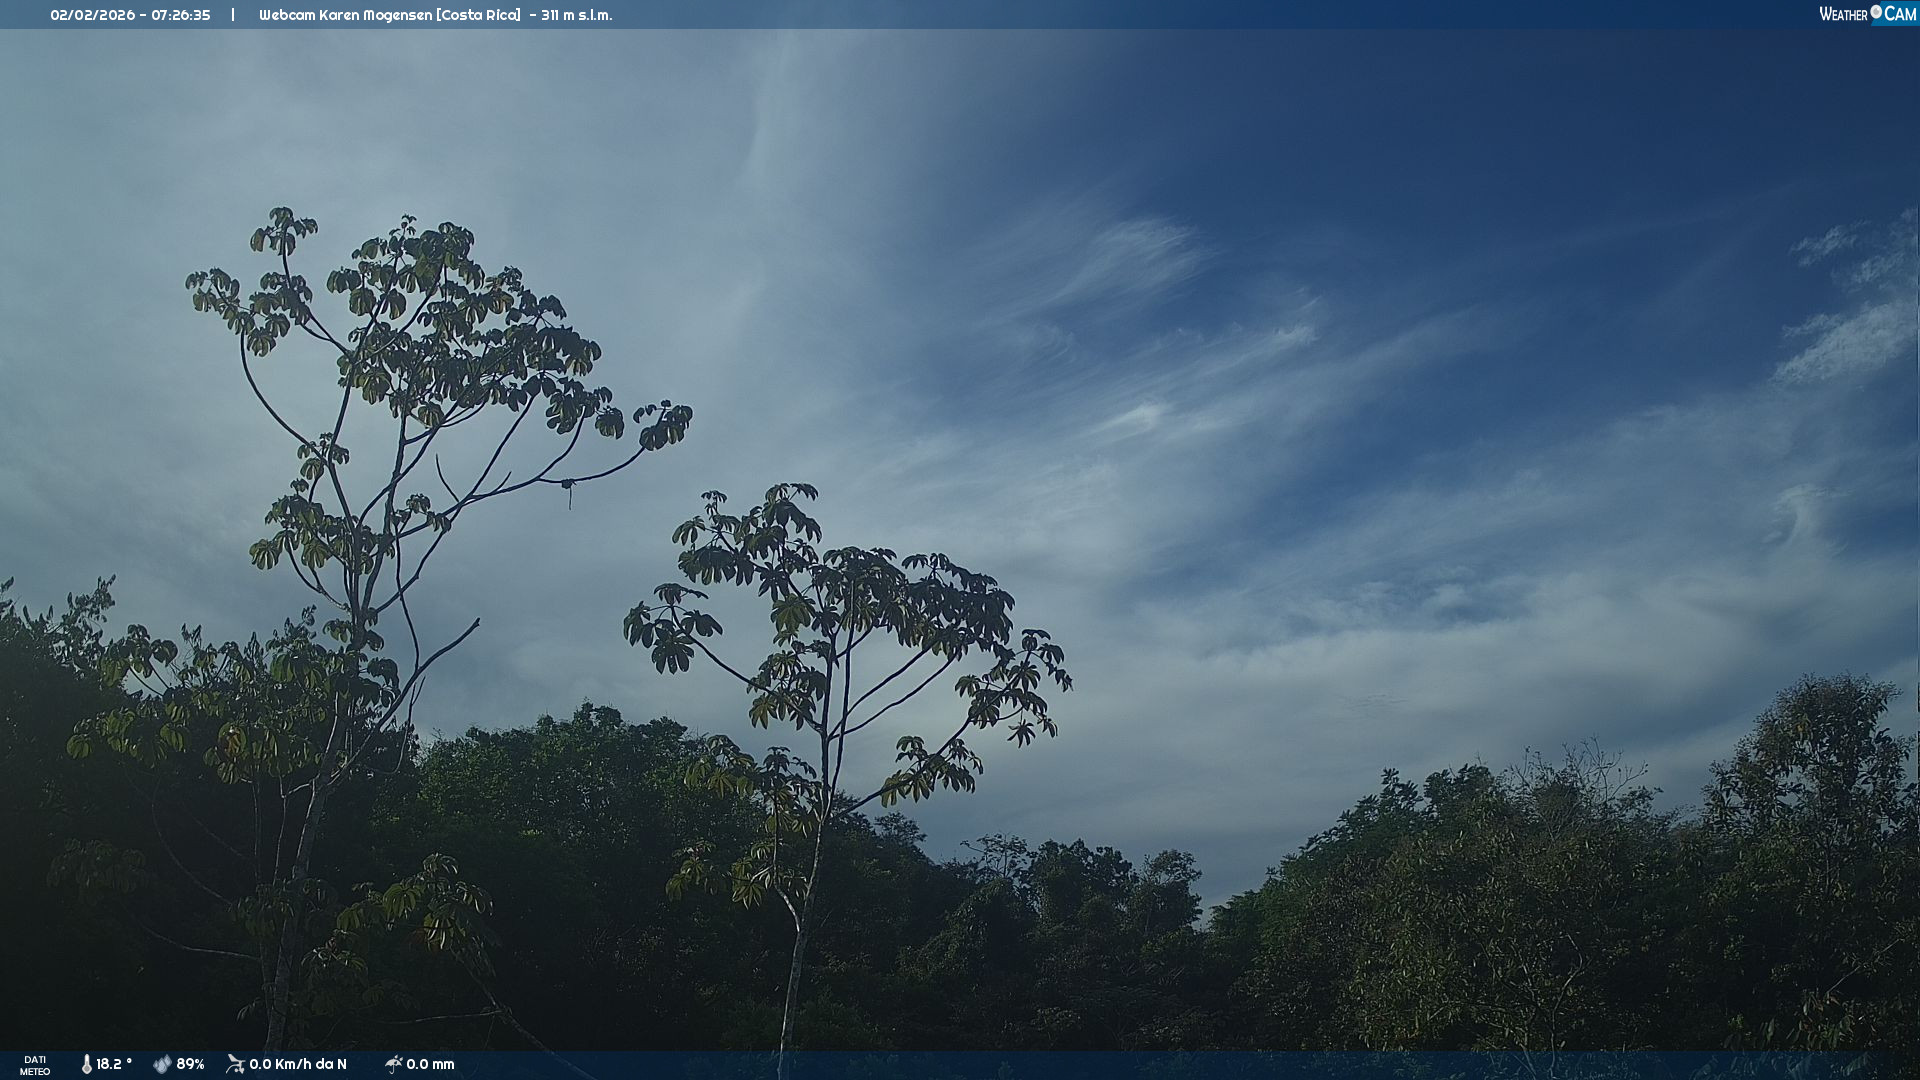The width and height of the screenshot is (1920, 1080).
Task: Click the WeatherCAM logo
Action: click(x=1867, y=14)
